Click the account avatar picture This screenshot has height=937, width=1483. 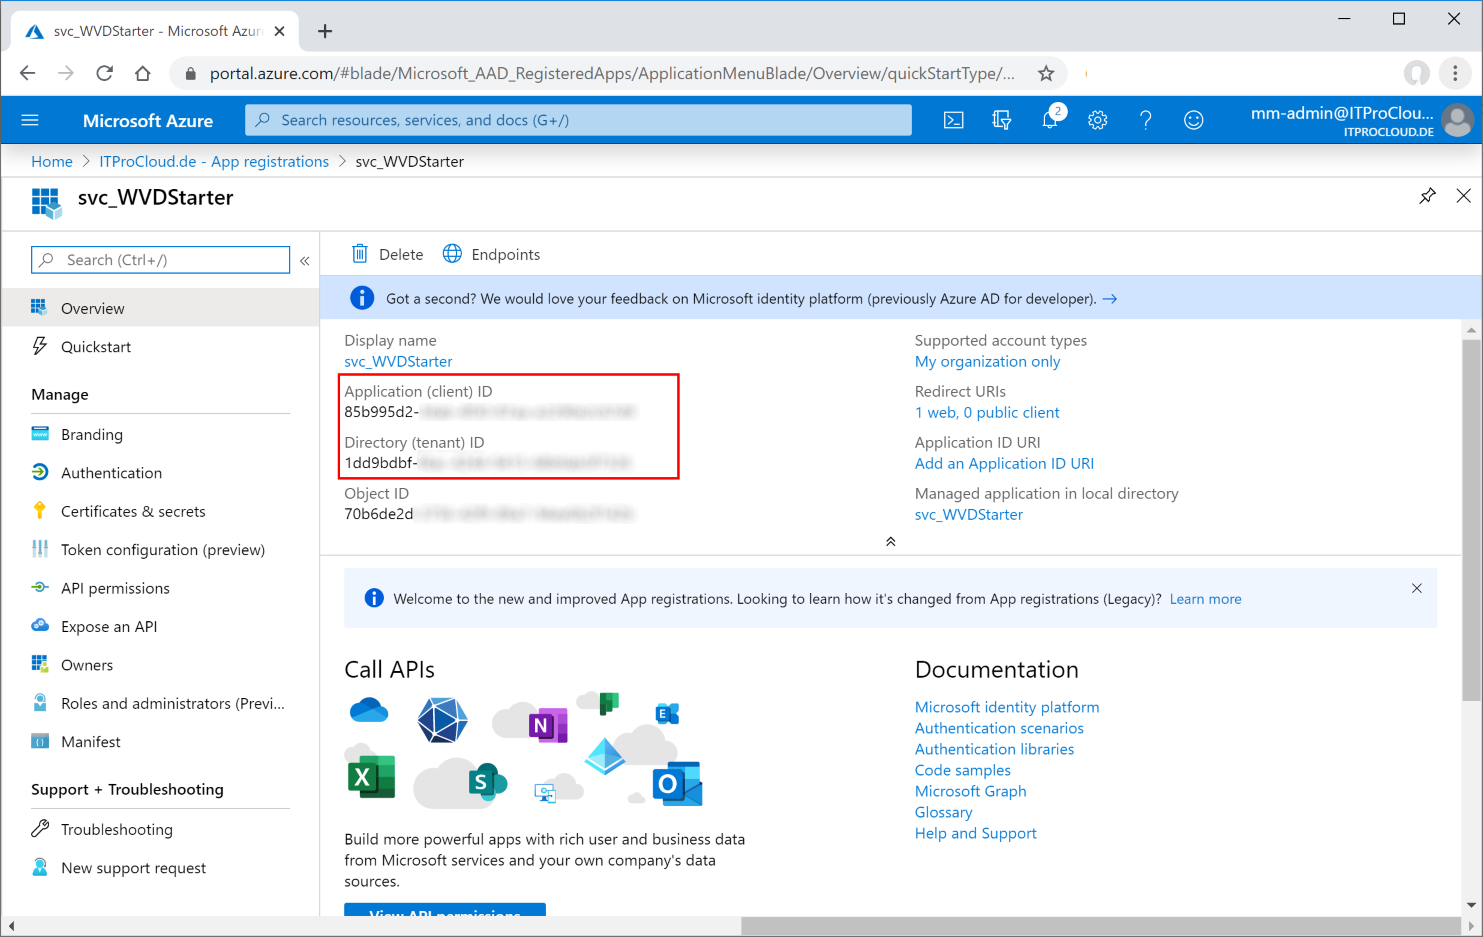tap(1458, 120)
